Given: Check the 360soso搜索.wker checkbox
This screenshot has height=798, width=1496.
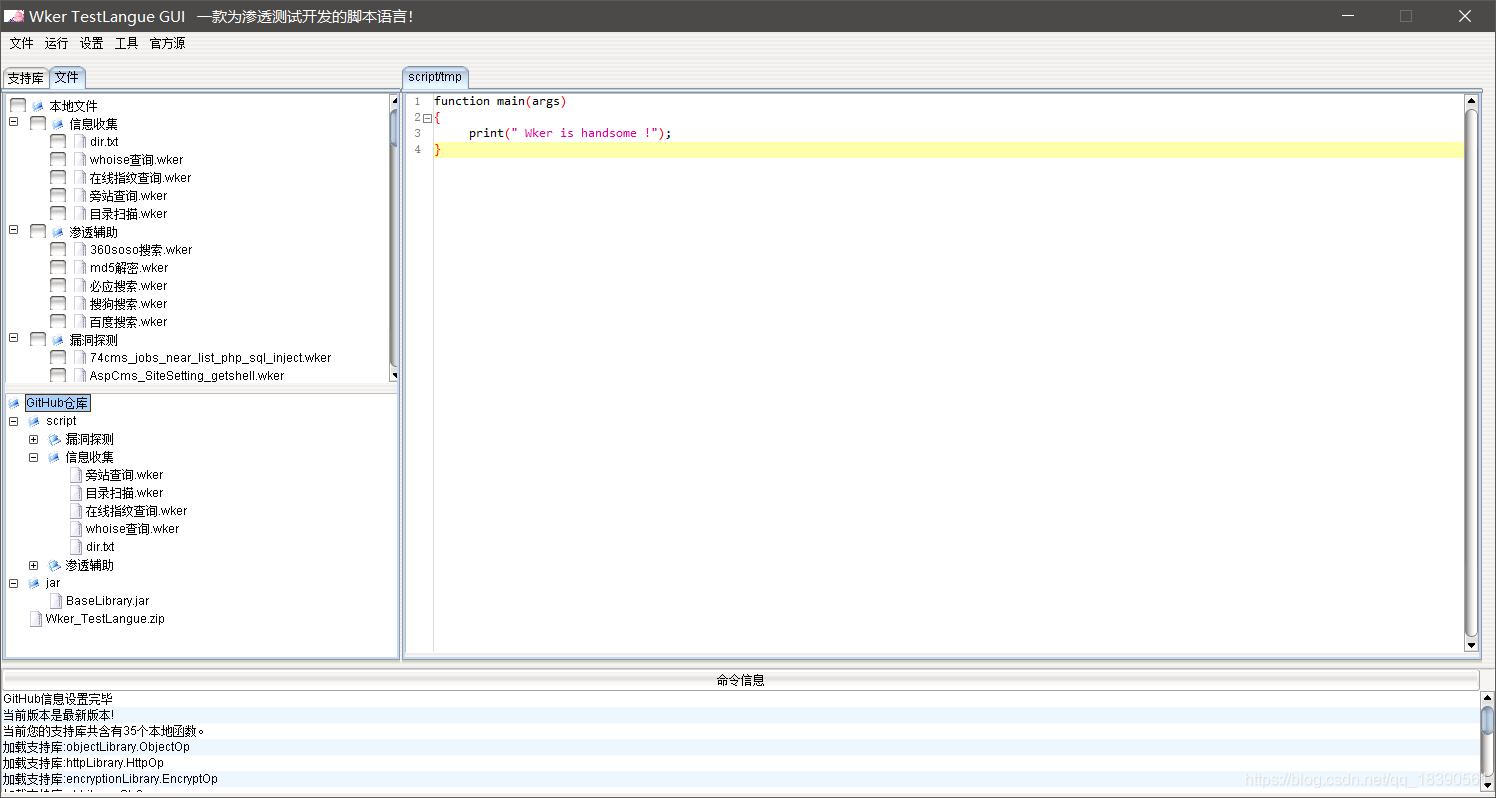Looking at the screenshot, I should point(58,249).
